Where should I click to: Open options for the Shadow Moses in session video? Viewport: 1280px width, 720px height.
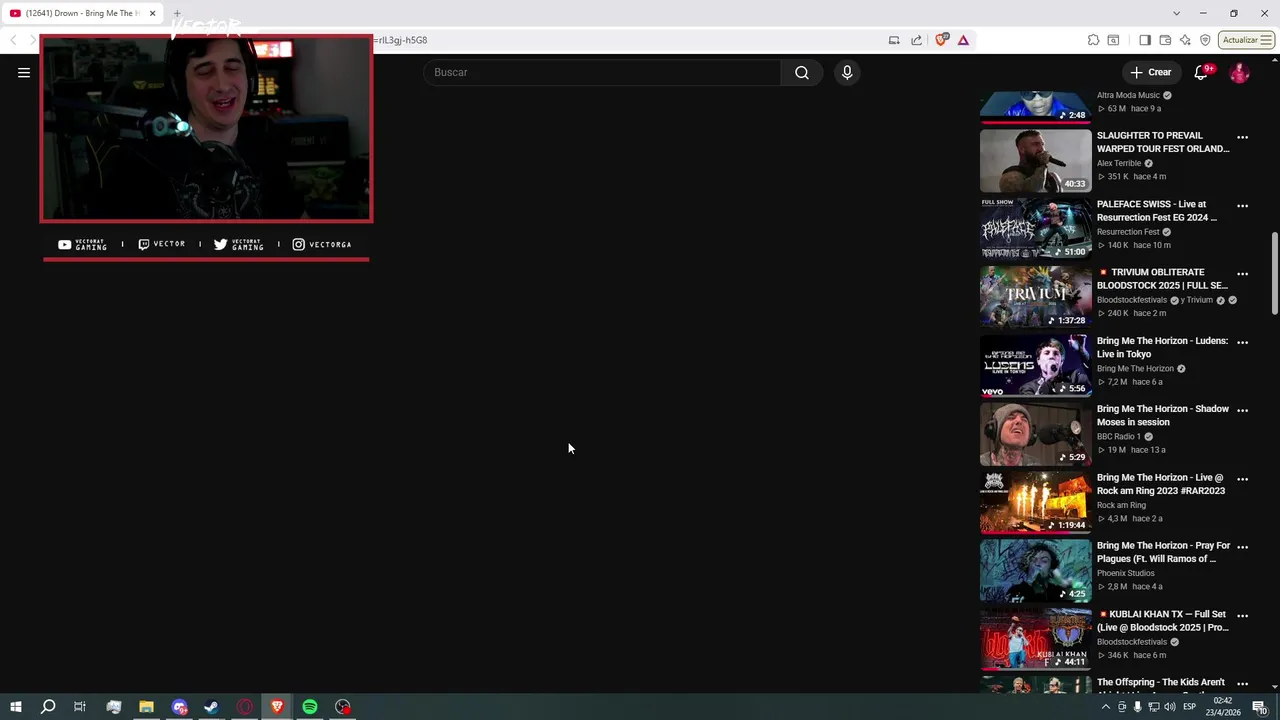pyautogui.click(x=1242, y=410)
